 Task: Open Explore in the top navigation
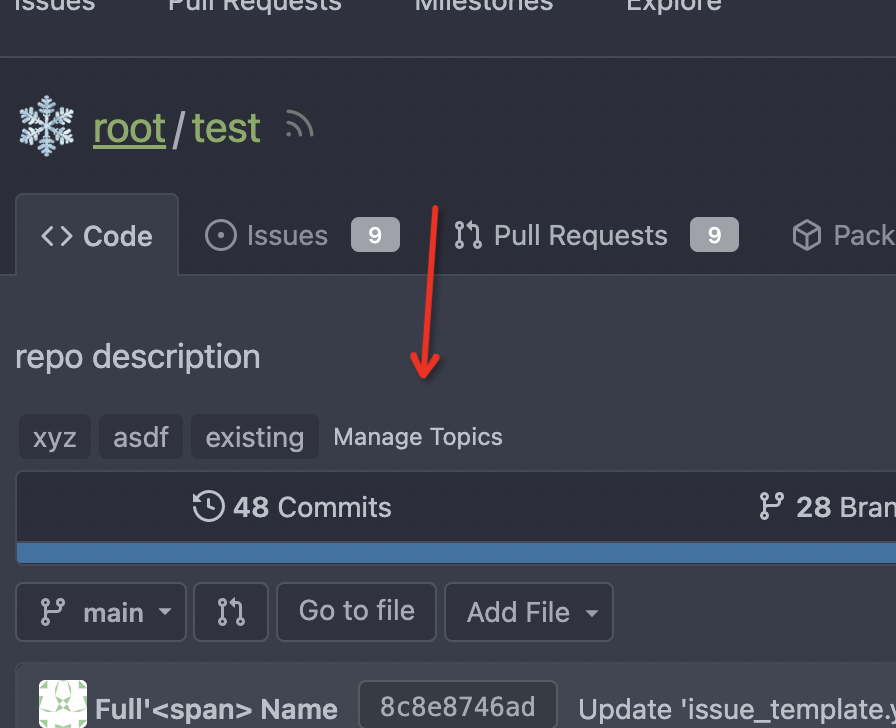pos(674,6)
